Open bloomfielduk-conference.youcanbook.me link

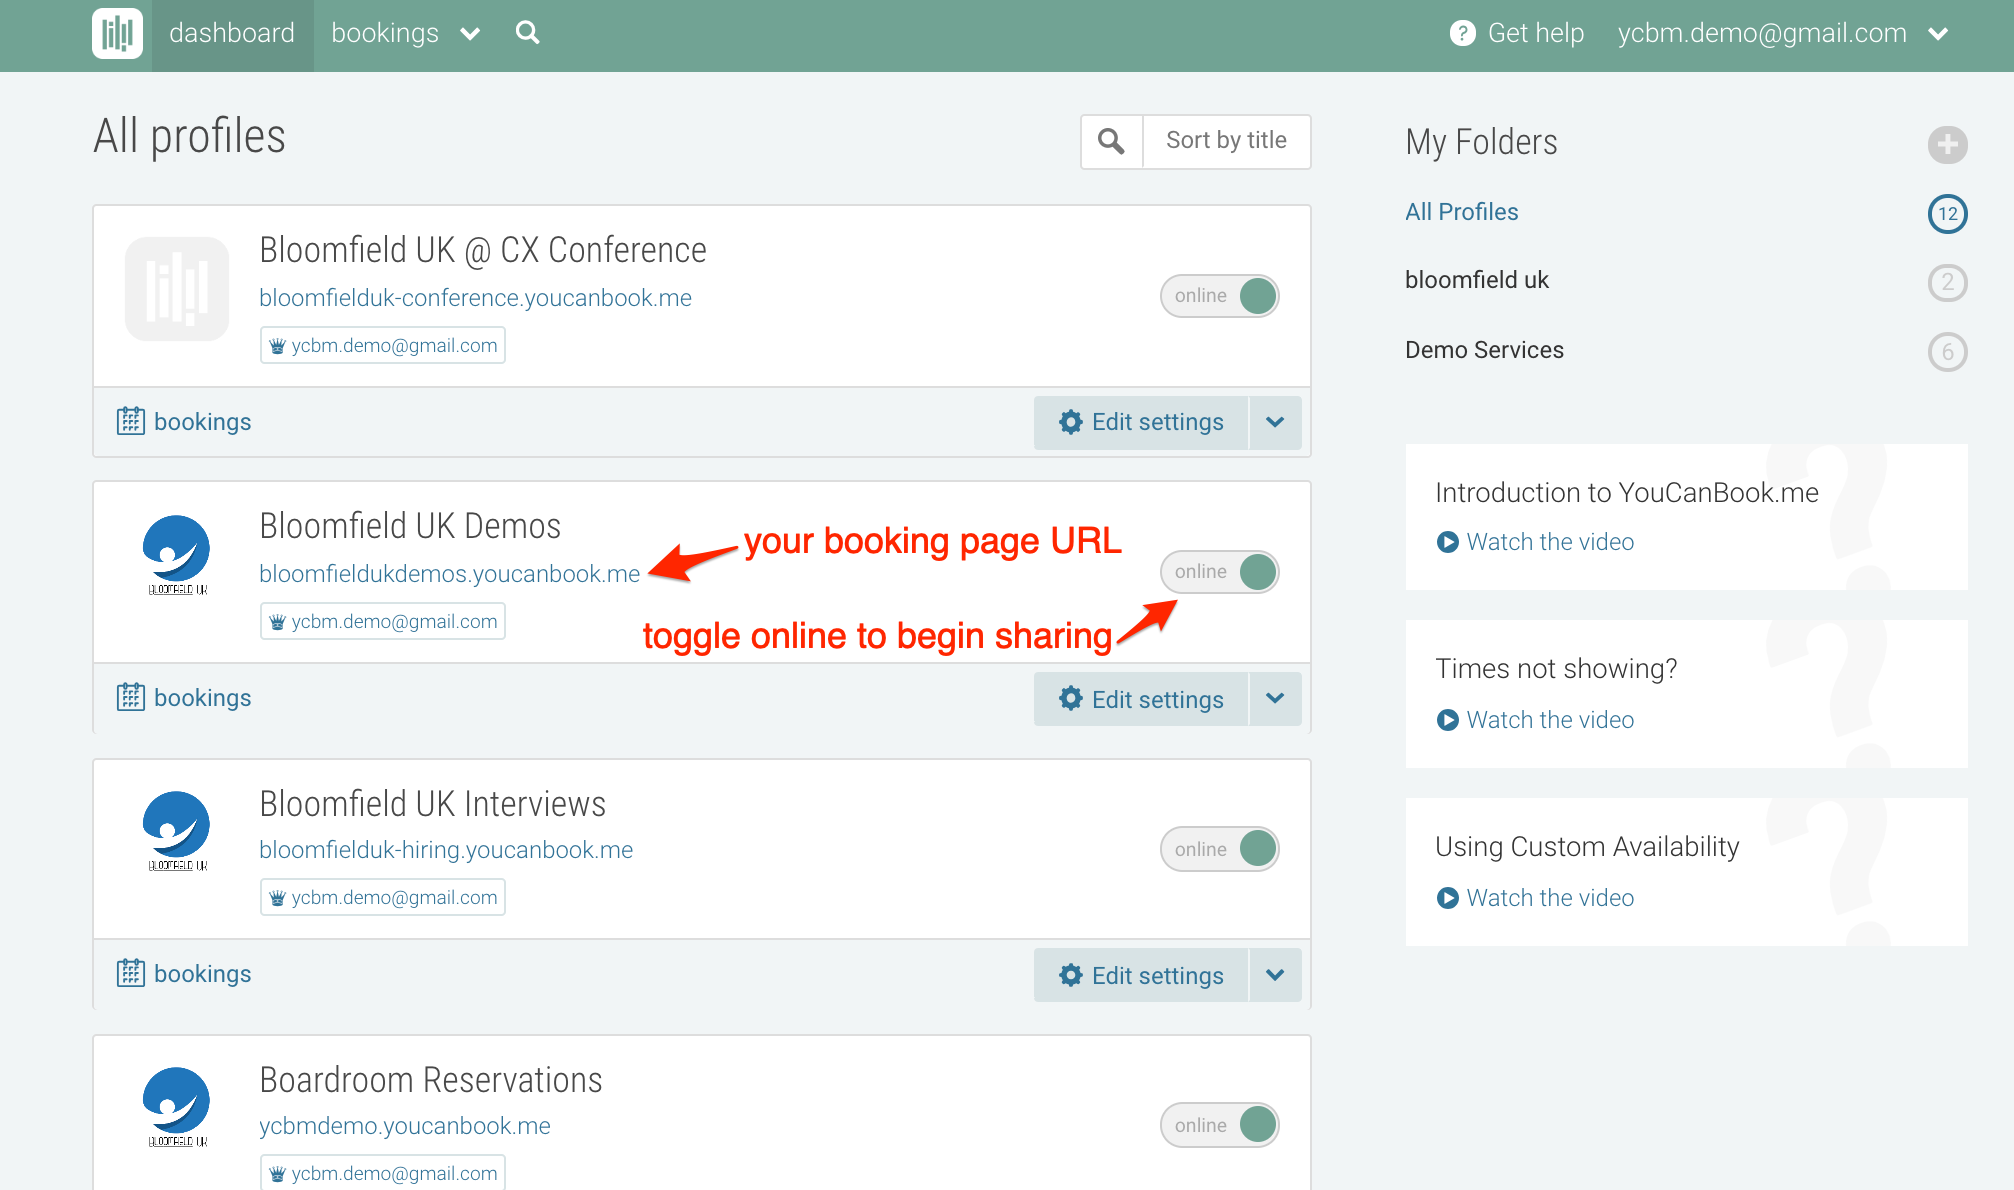(475, 298)
